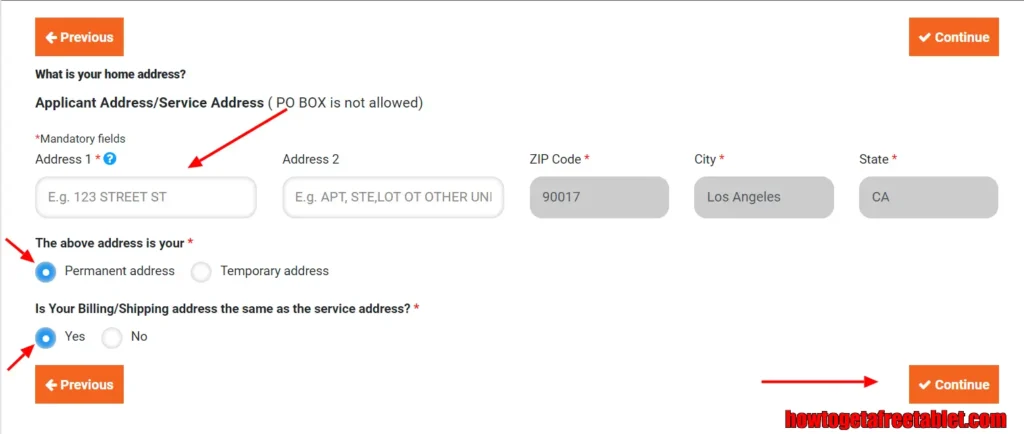Focus the Address 2 input field

click(393, 196)
